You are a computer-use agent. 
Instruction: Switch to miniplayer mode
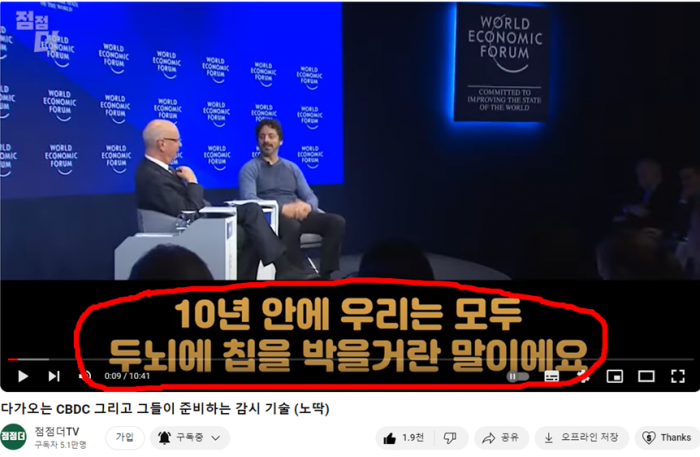[x=615, y=376]
